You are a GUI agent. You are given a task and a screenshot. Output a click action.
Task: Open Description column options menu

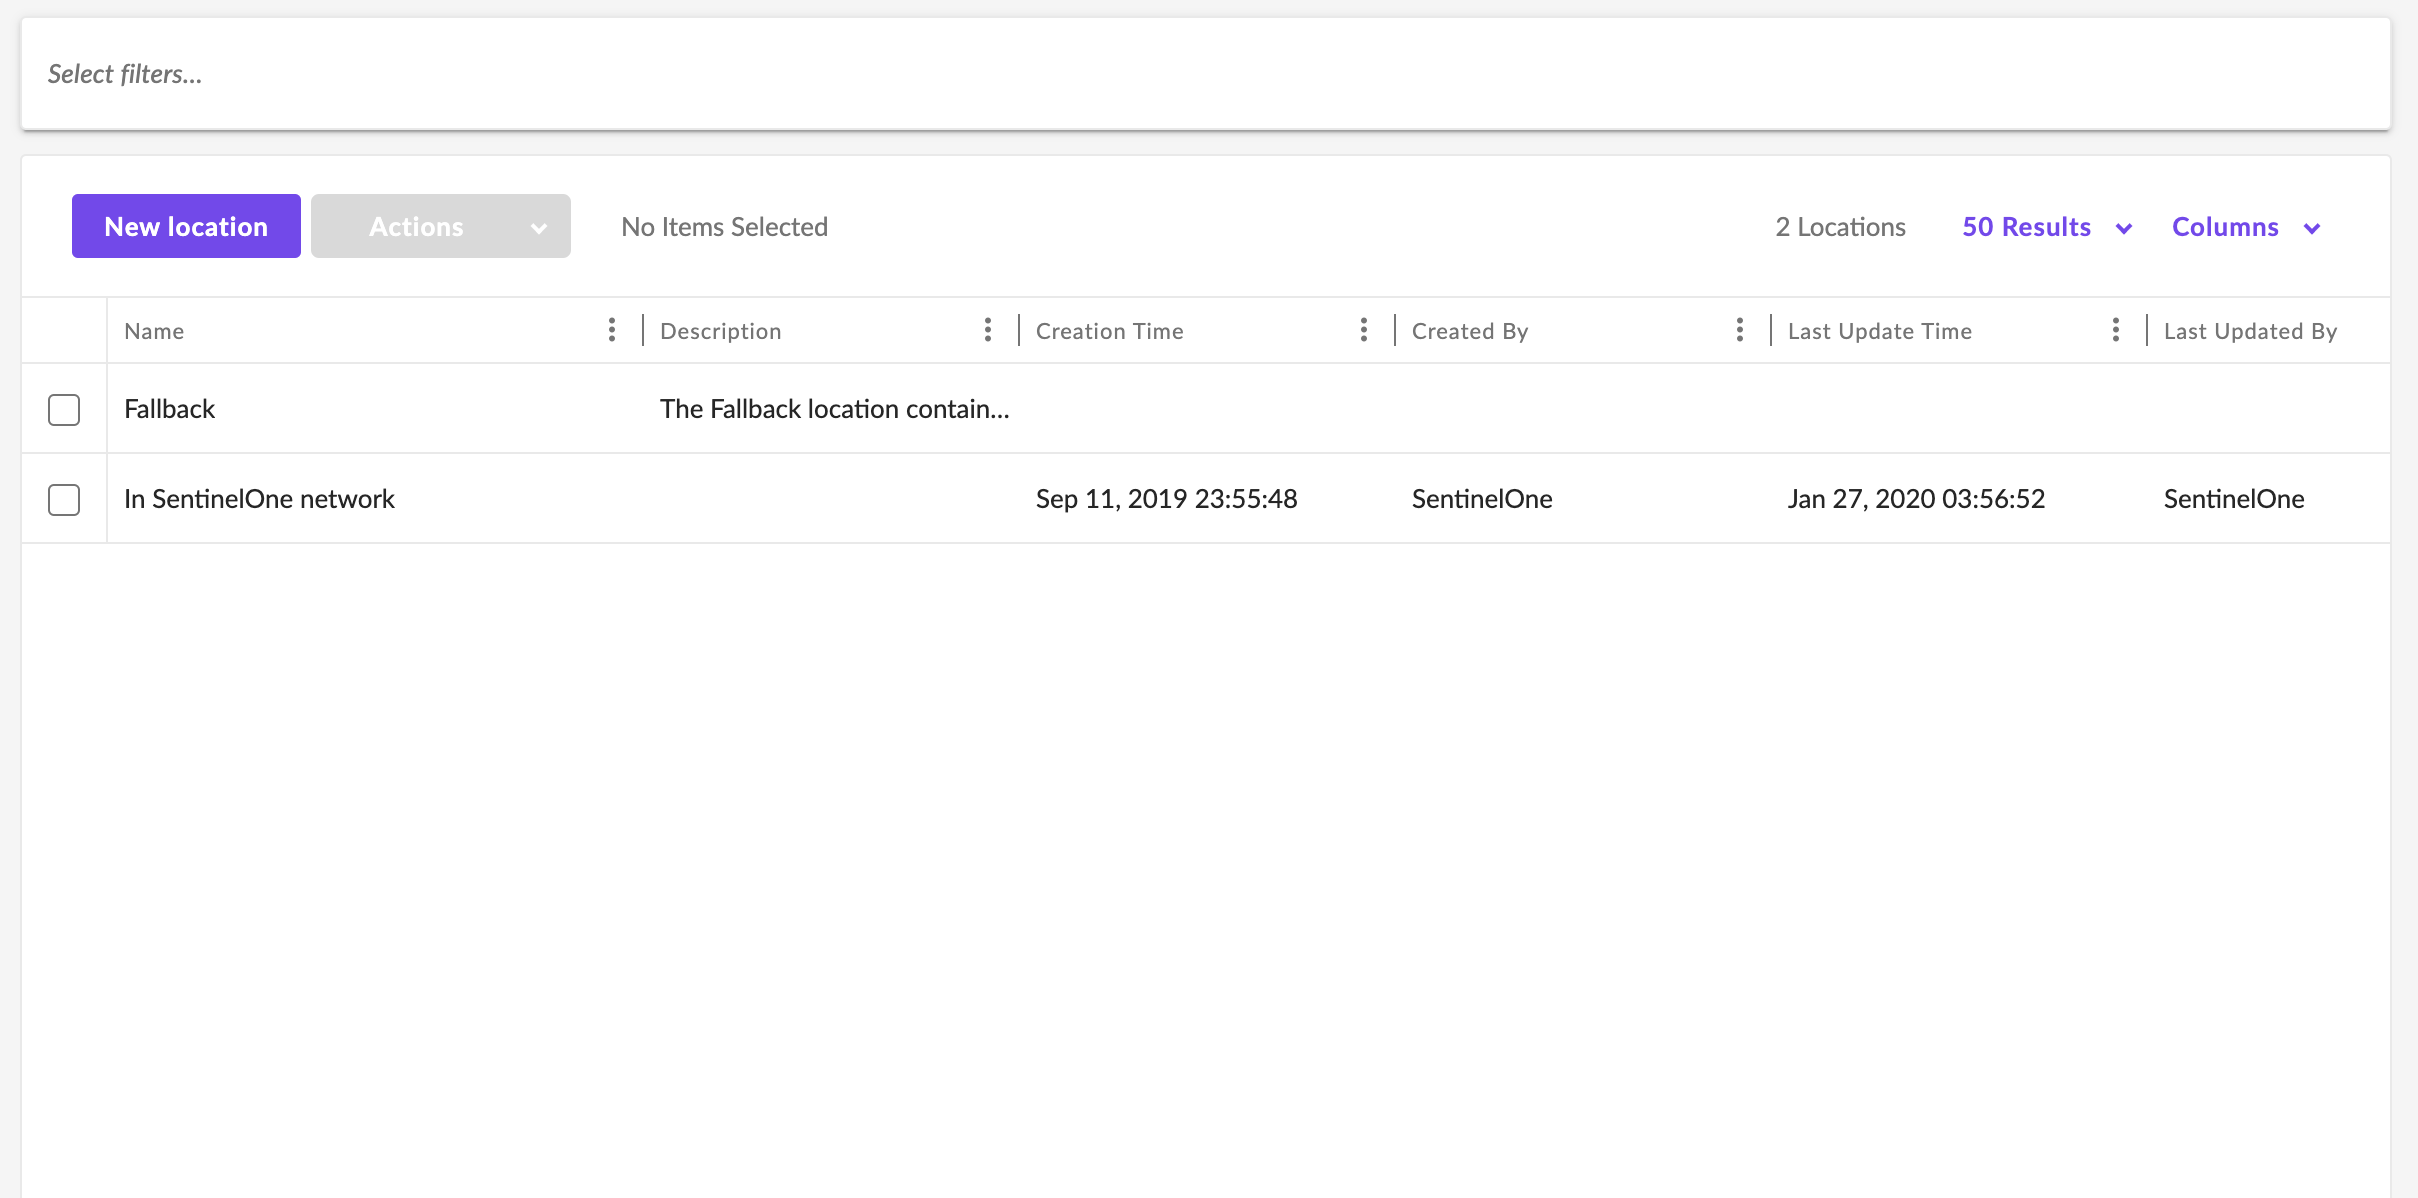988,330
